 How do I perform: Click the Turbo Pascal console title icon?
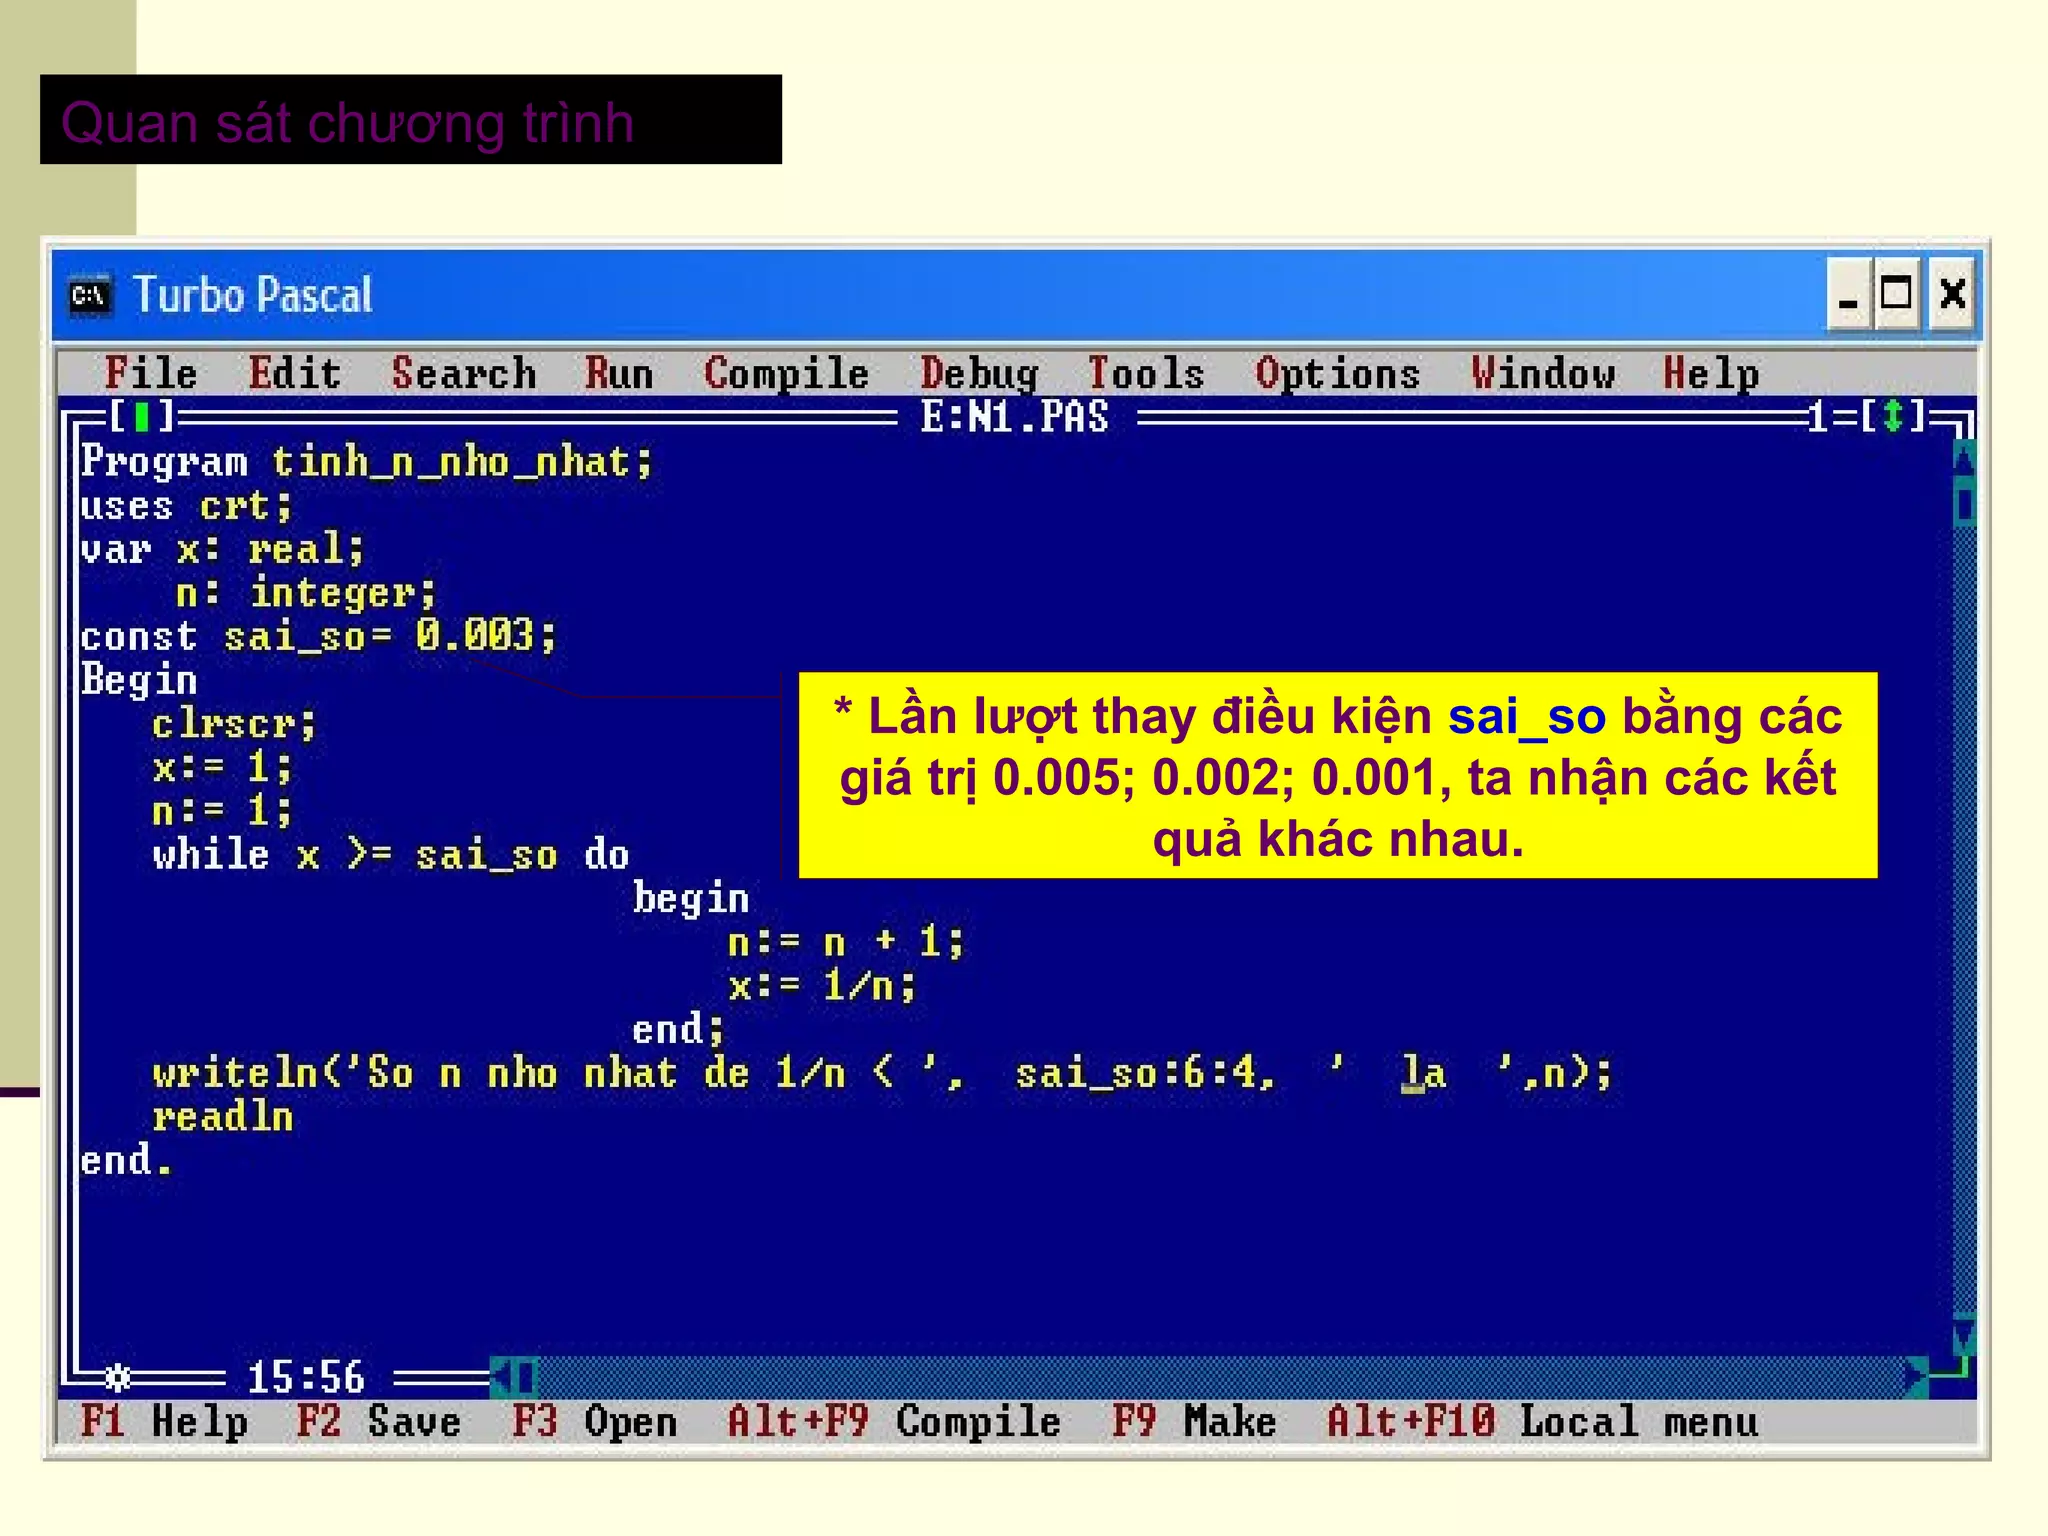tap(89, 295)
